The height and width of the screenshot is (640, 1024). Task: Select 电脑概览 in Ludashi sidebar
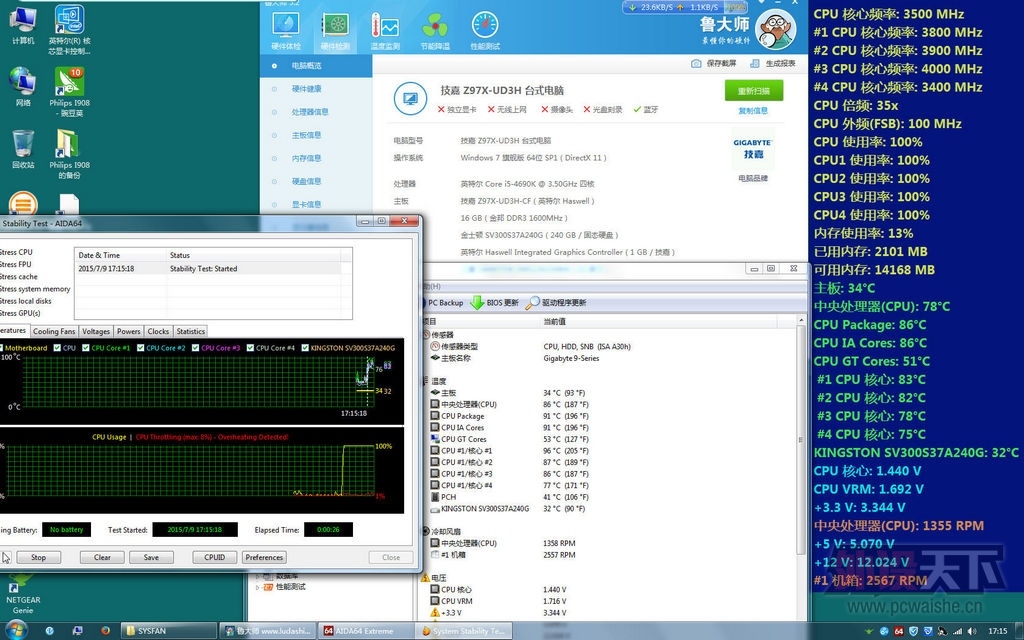[316, 66]
